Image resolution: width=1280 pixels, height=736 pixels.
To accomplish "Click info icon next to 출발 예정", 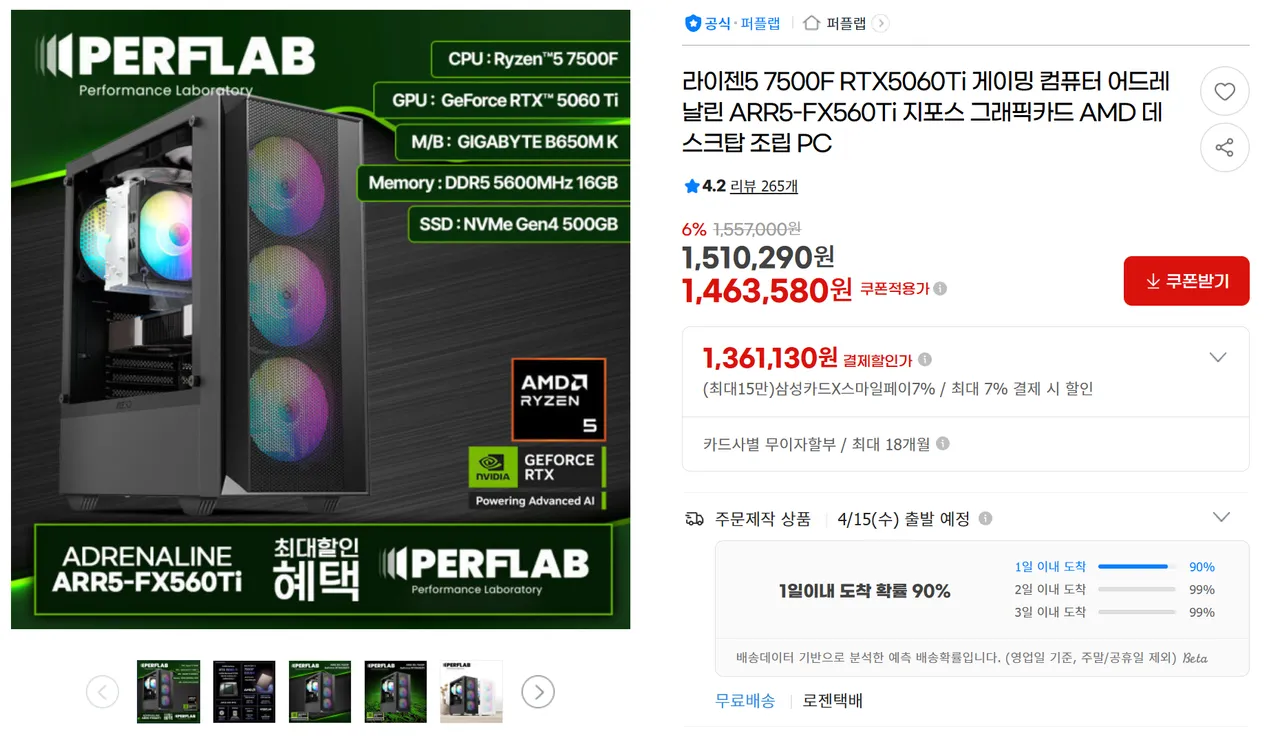I will click(x=985, y=519).
